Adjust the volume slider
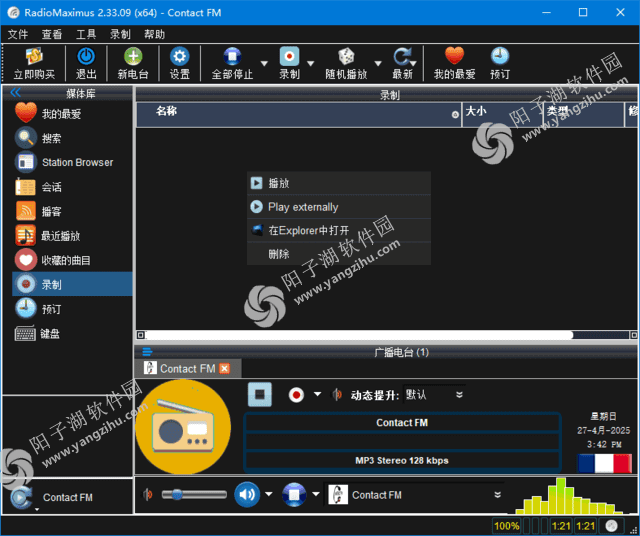640x536 pixels. [194, 494]
